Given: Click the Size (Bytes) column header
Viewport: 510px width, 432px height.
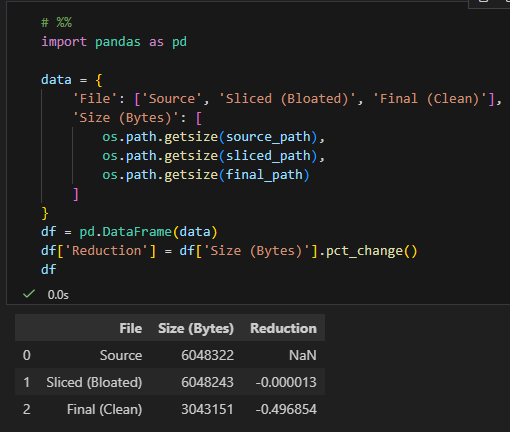Looking at the screenshot, I should pos(196,328).
